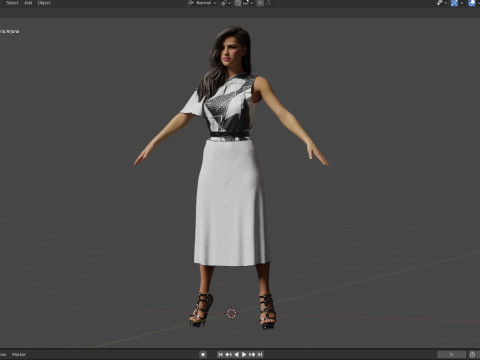Viewport: 480px width, 360px height.
Task: Toggle the preview range clock icon
Action: click(472, 354)
